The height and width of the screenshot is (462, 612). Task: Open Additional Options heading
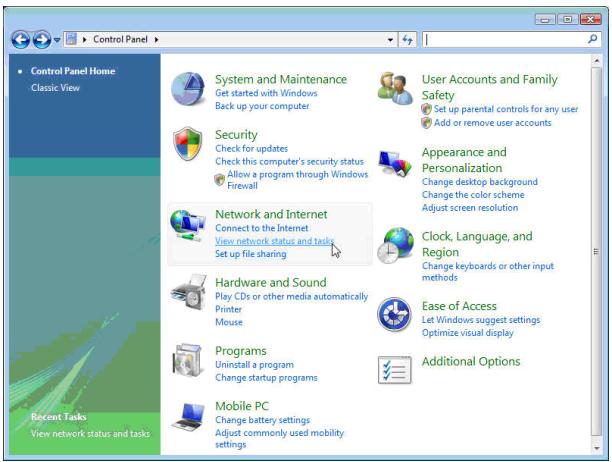tap(471, 362)
